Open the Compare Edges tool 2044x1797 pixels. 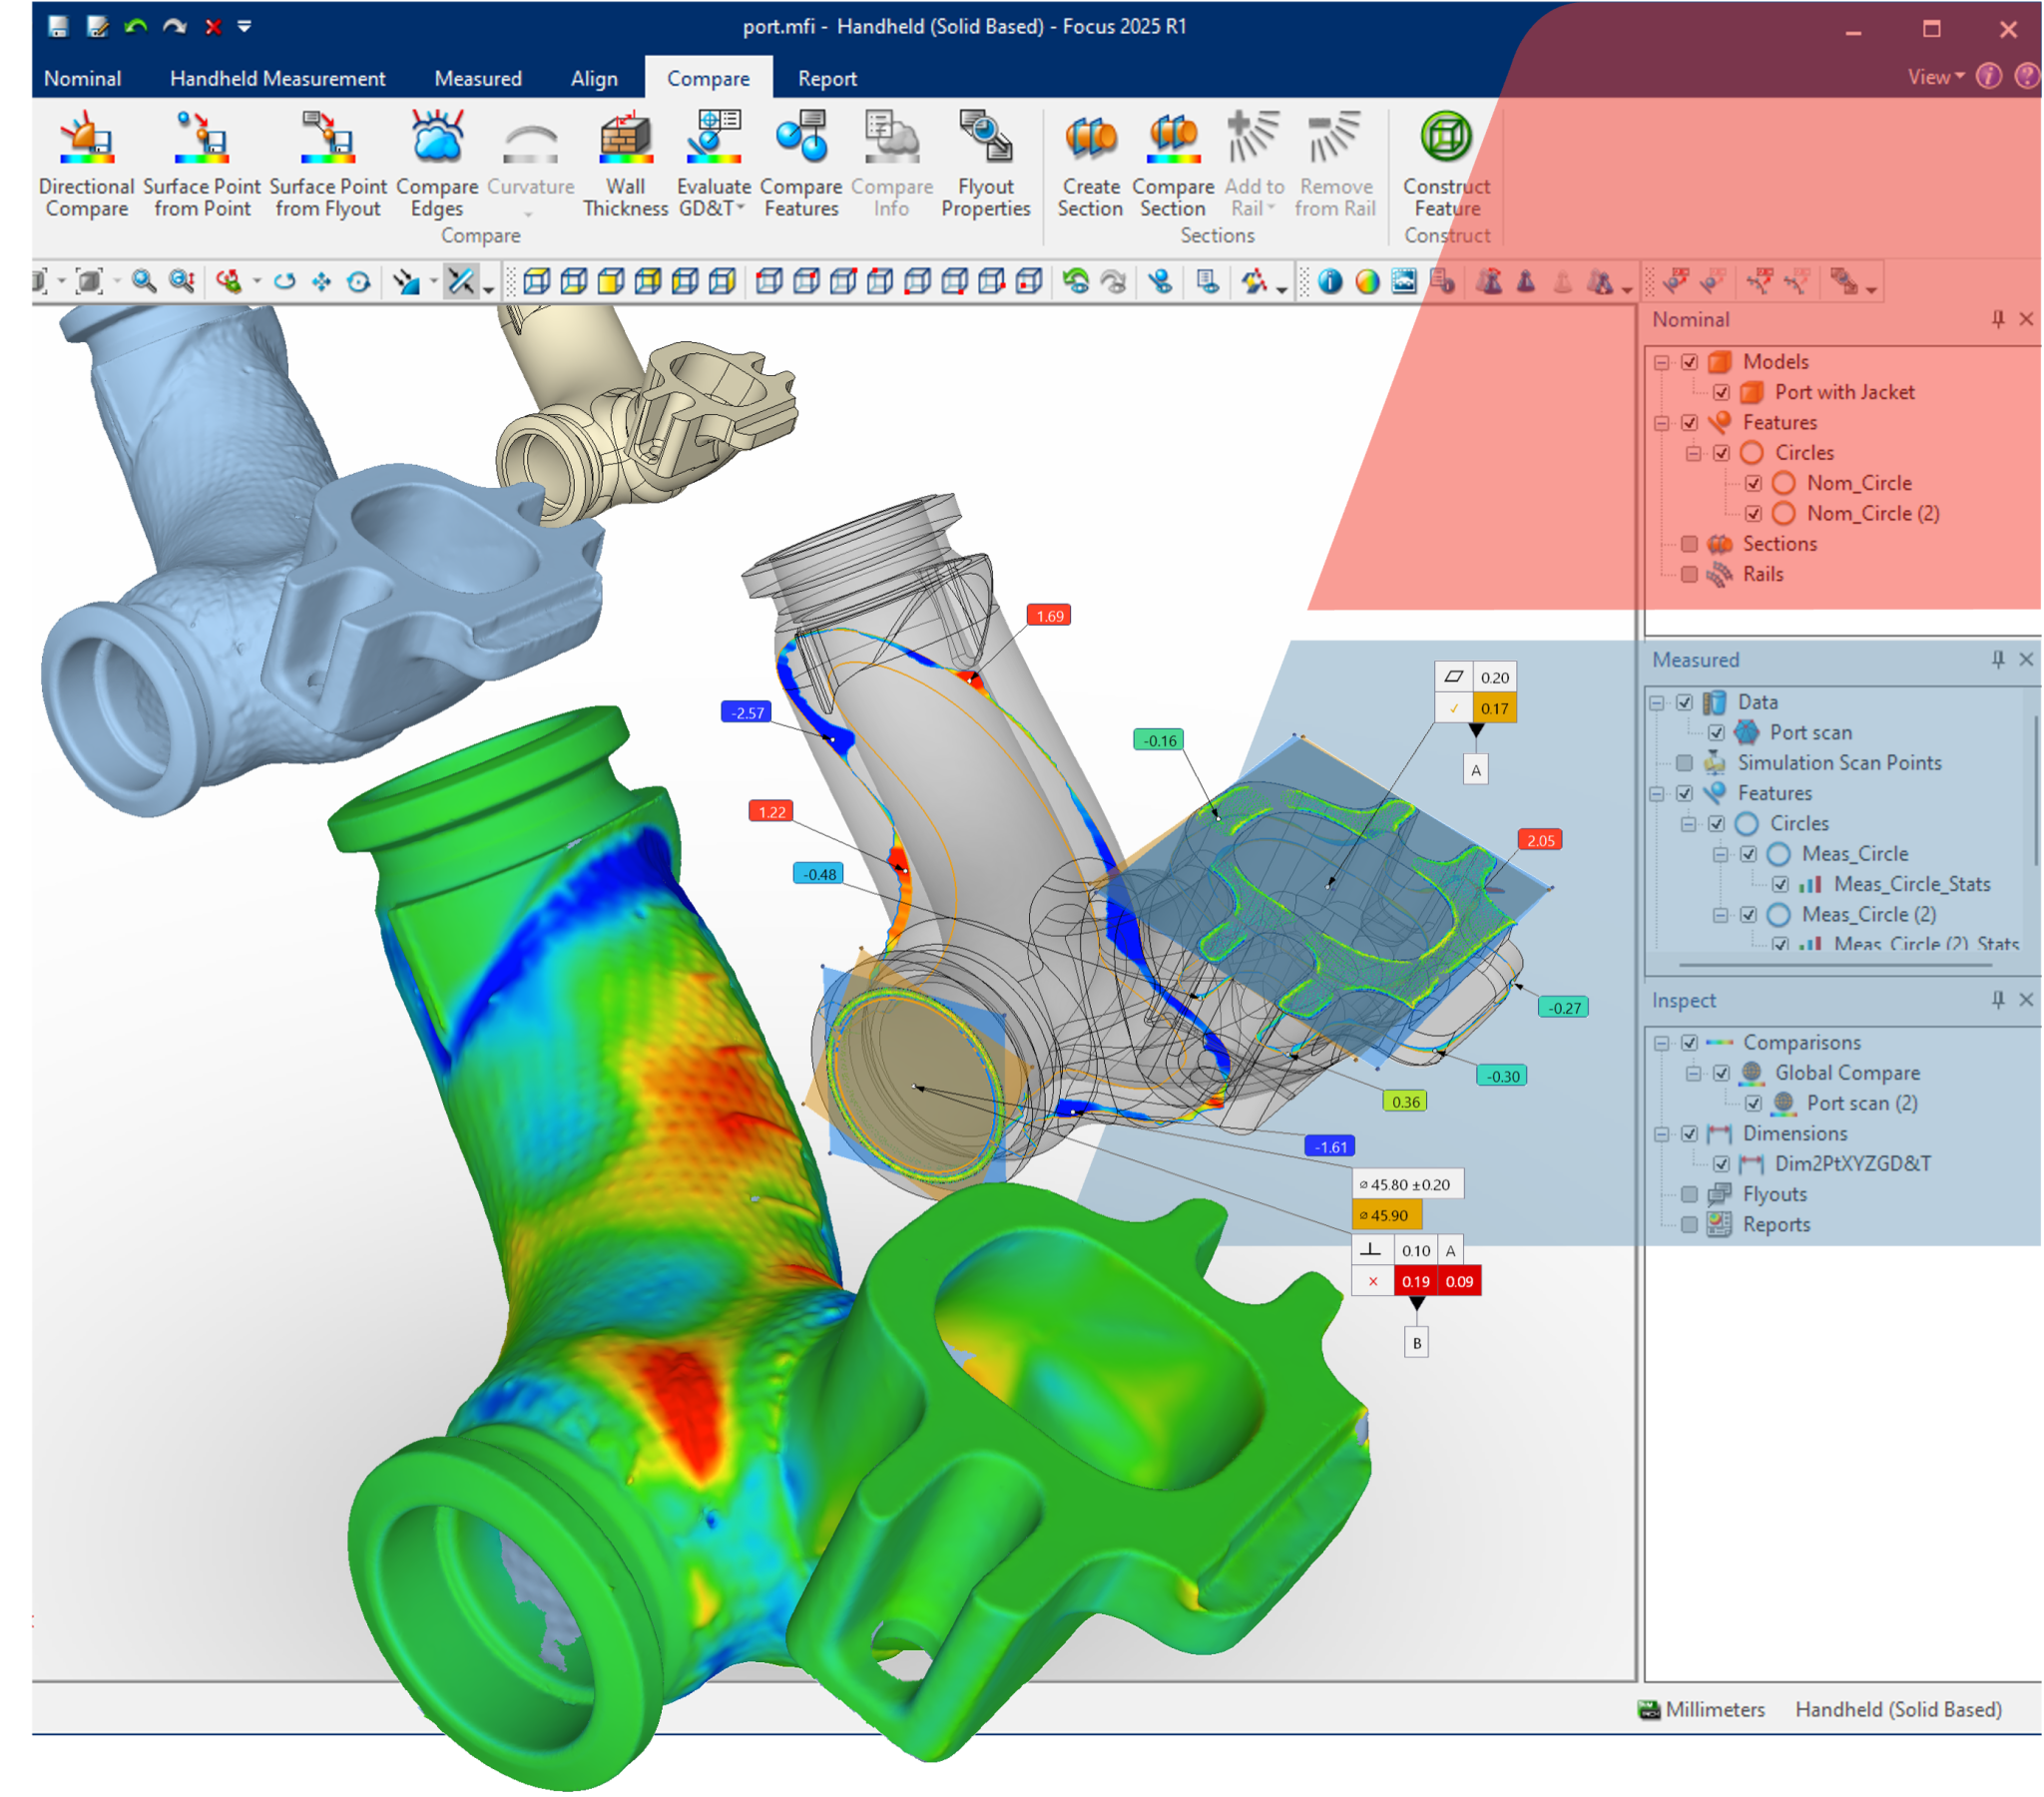click(x=437, y=165)
